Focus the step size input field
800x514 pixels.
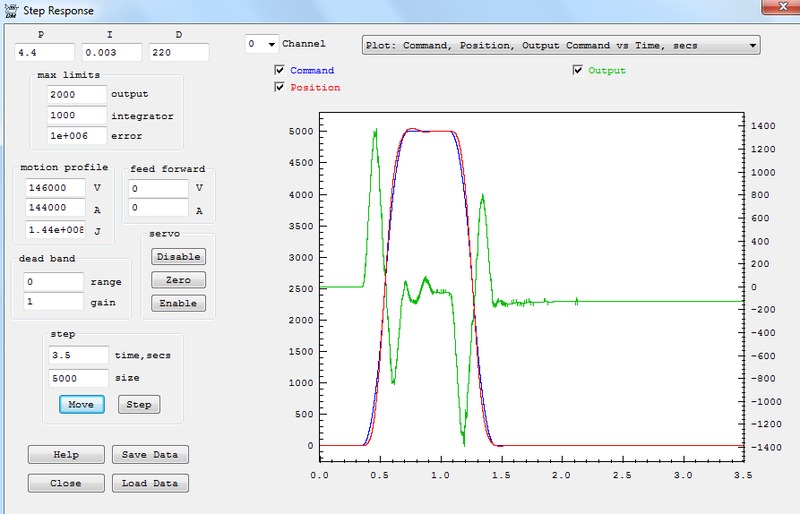tap(78, 378)
